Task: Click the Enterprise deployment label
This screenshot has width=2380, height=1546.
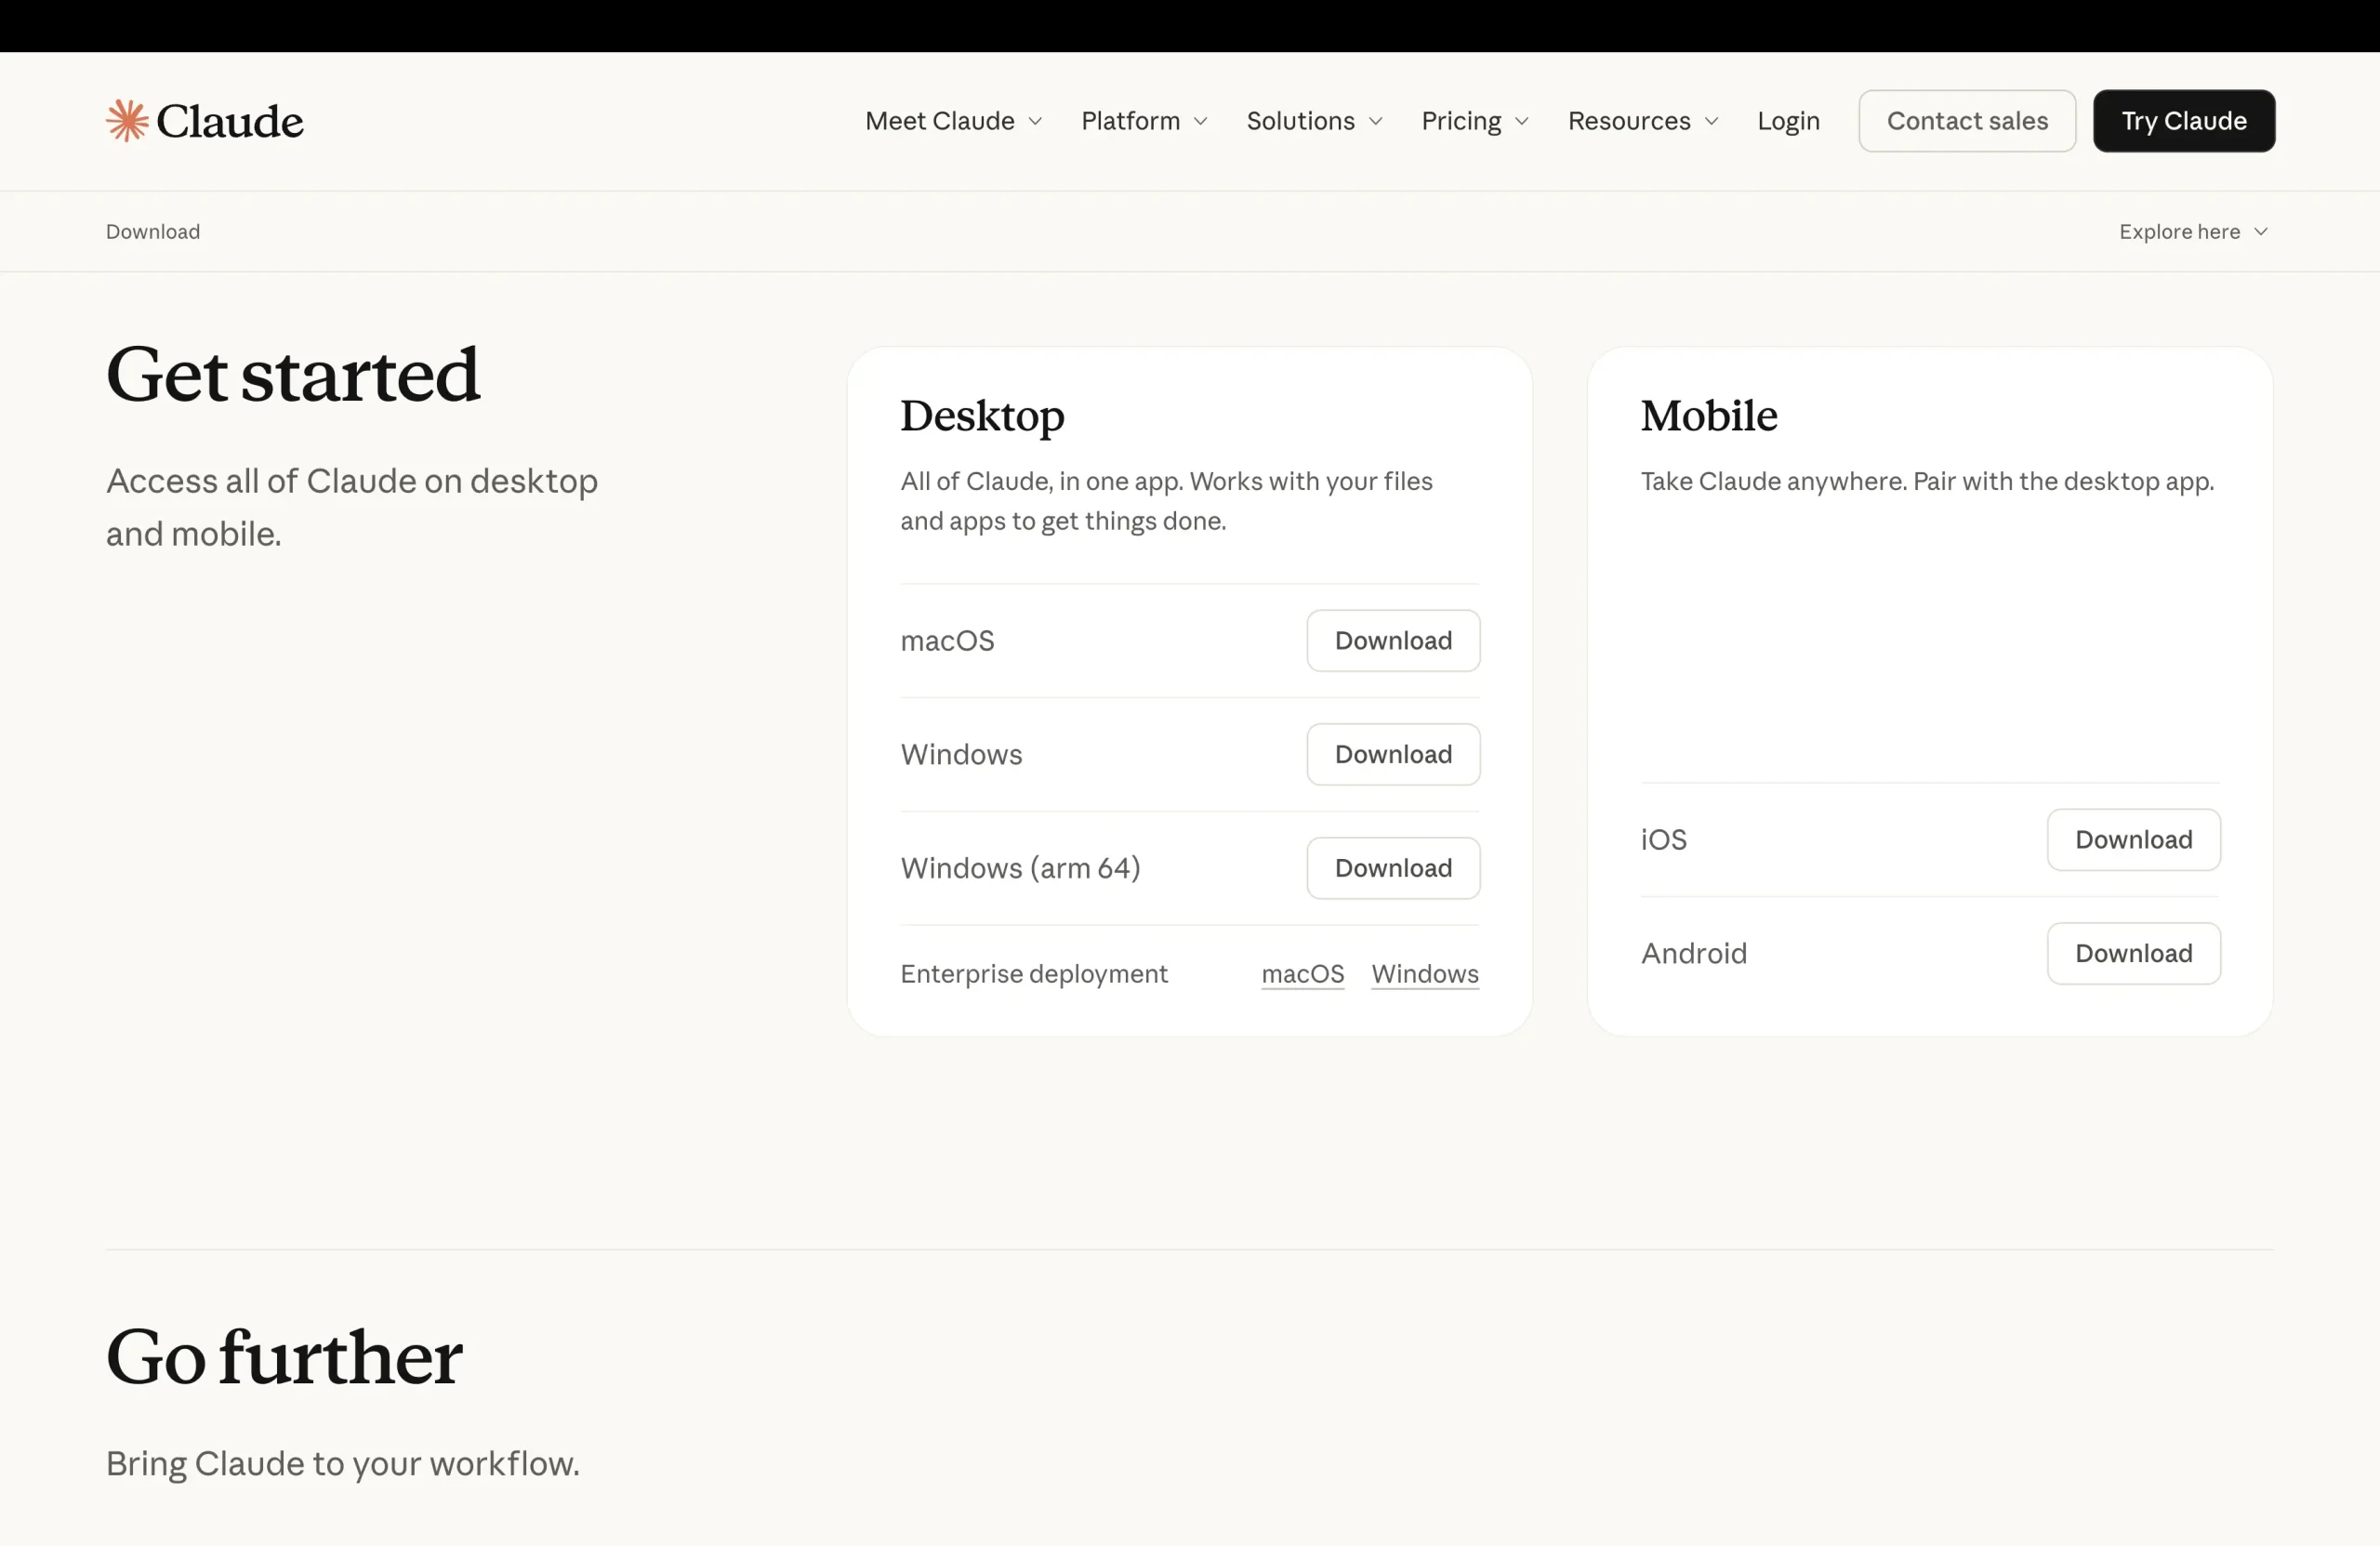Action: (1034, 974)
